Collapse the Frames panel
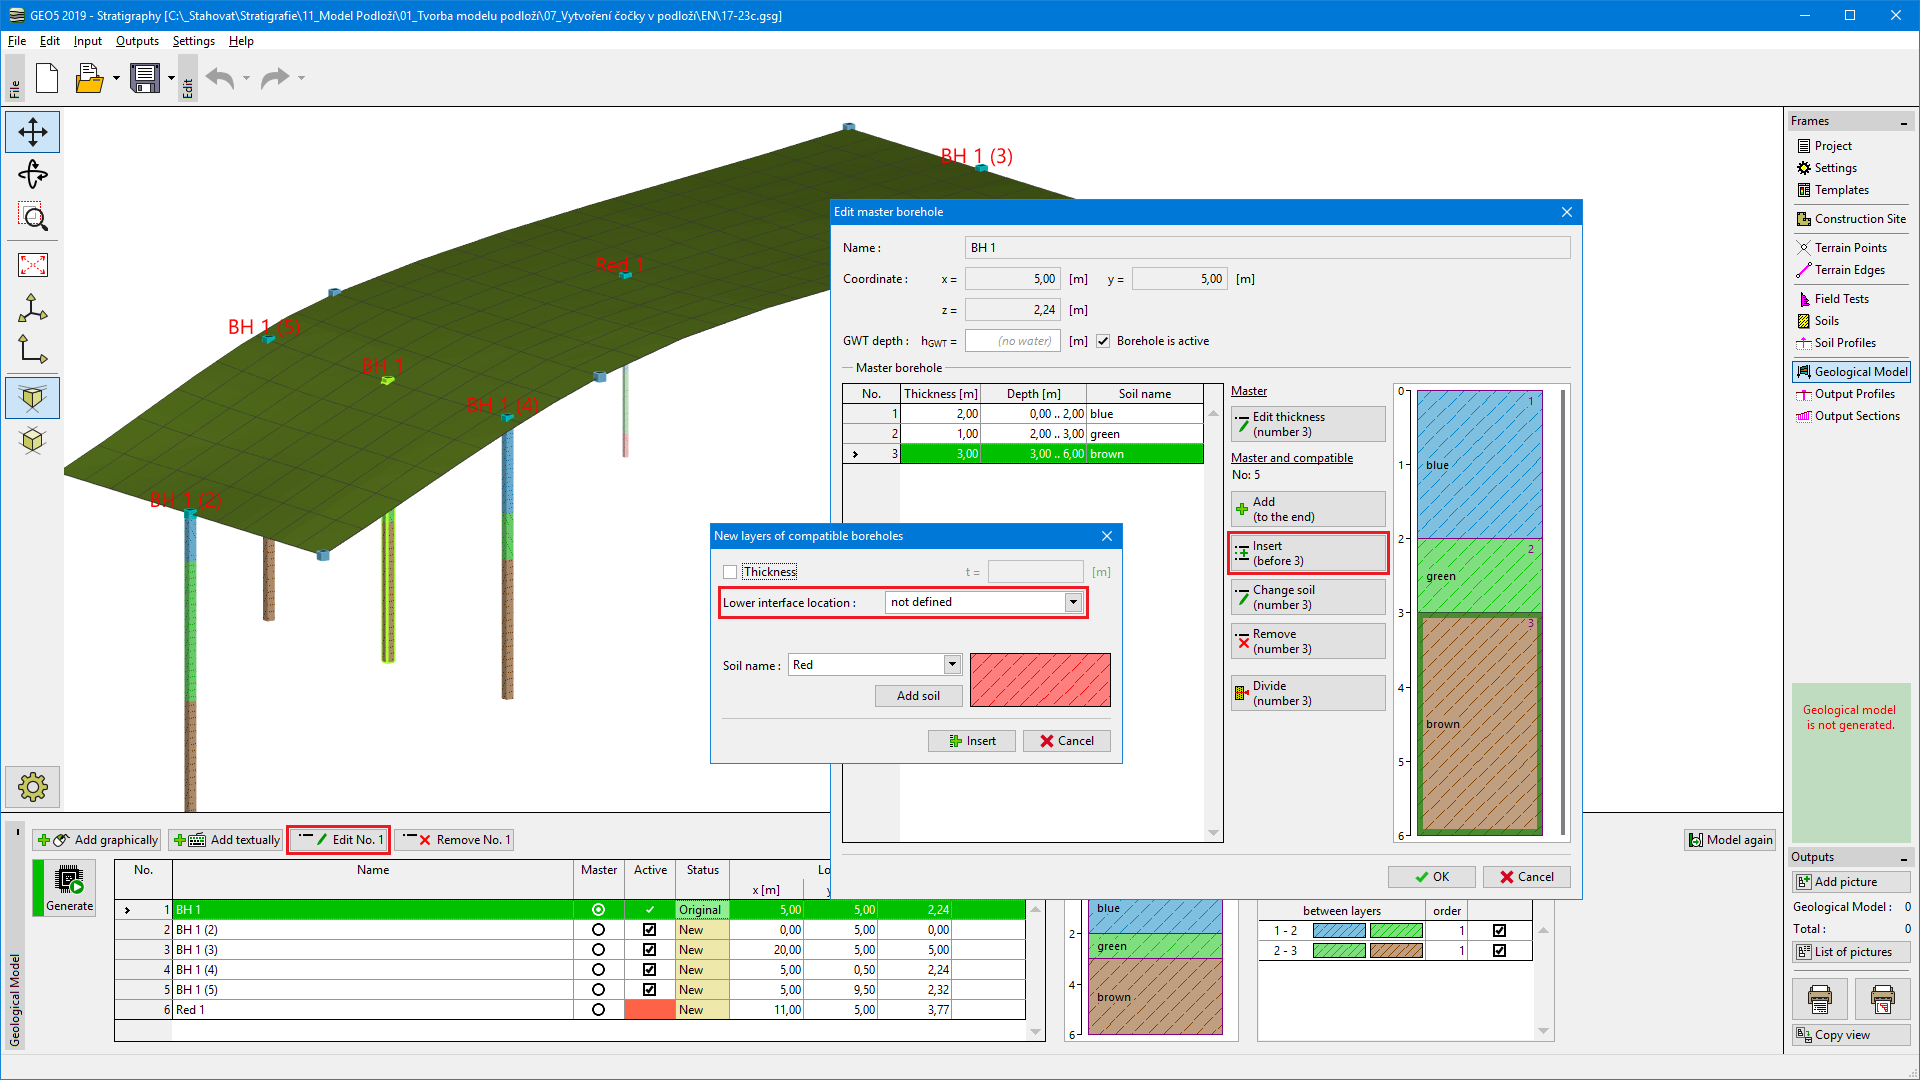Viewport: 1920px width, 1080px height. pyautogui.click(x=1903, y=122)
